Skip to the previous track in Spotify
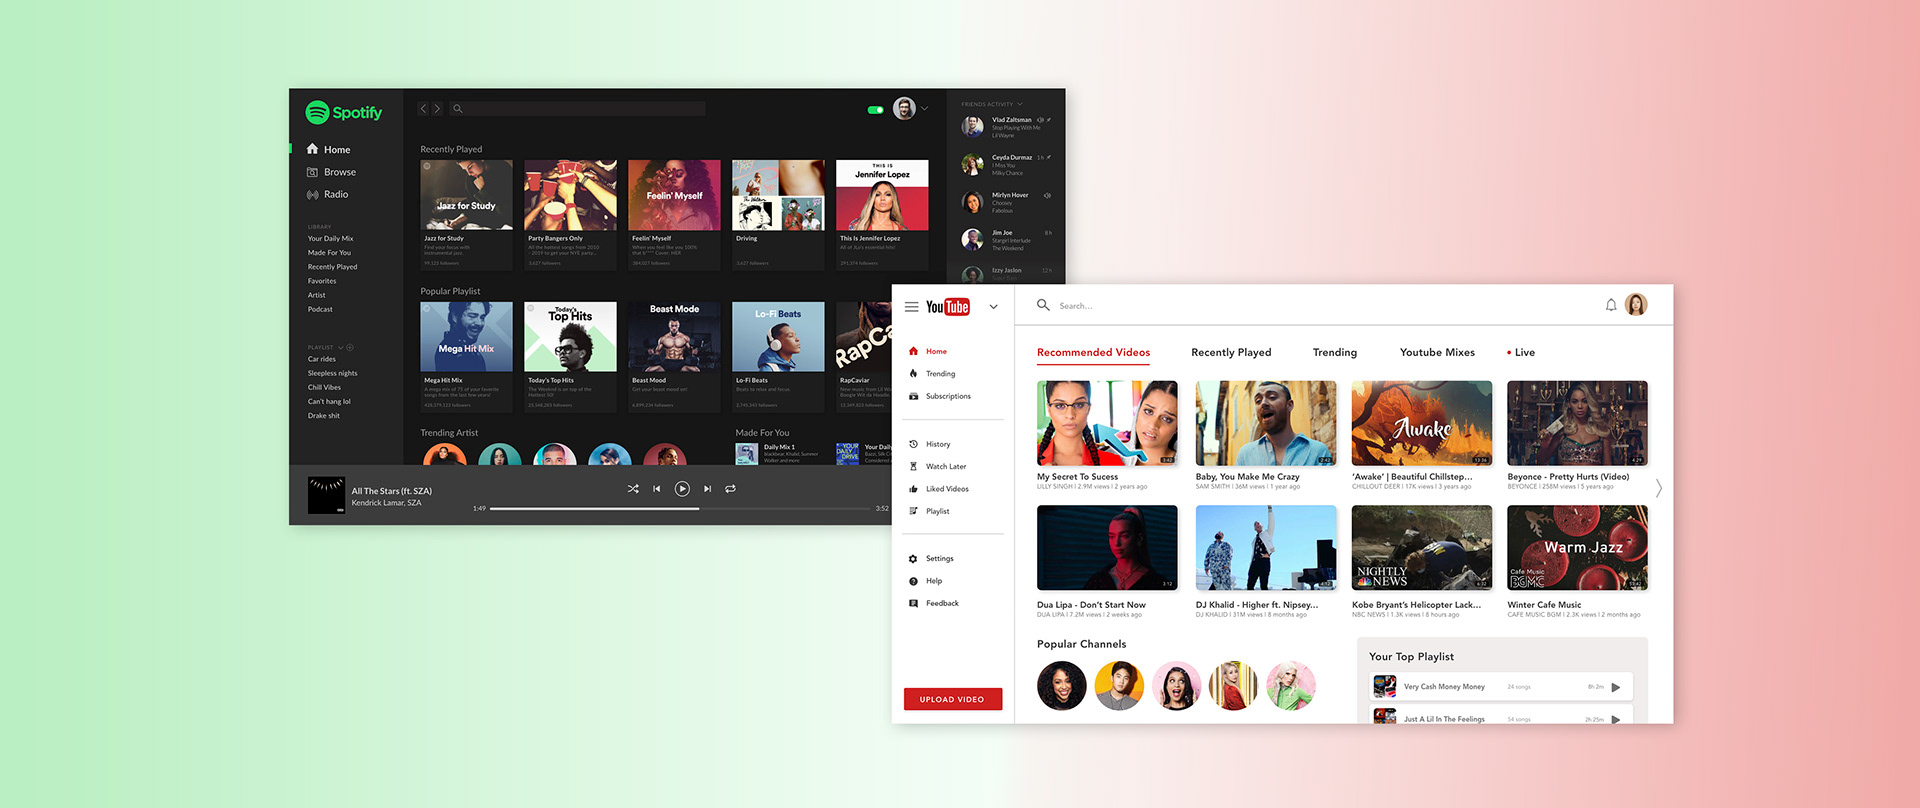The width and height of the screenshot is (1920, 808). (x=657, y=489)
